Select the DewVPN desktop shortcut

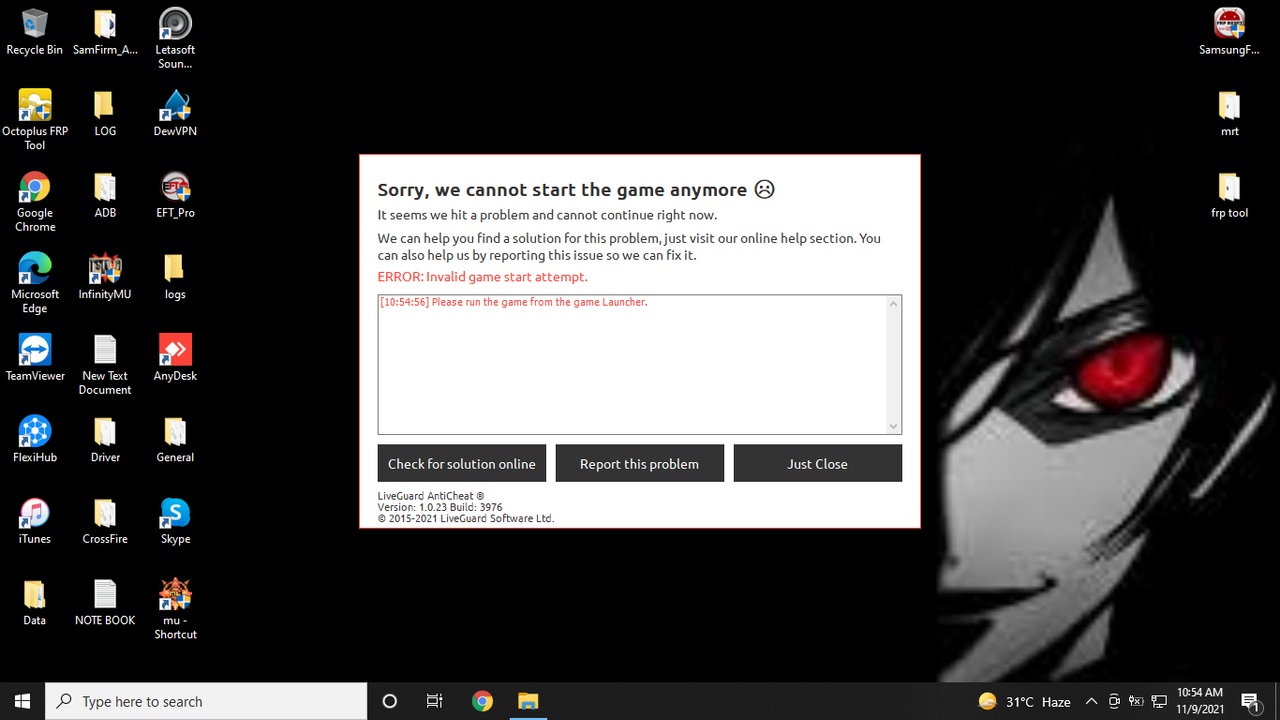(x=175, y=112)
